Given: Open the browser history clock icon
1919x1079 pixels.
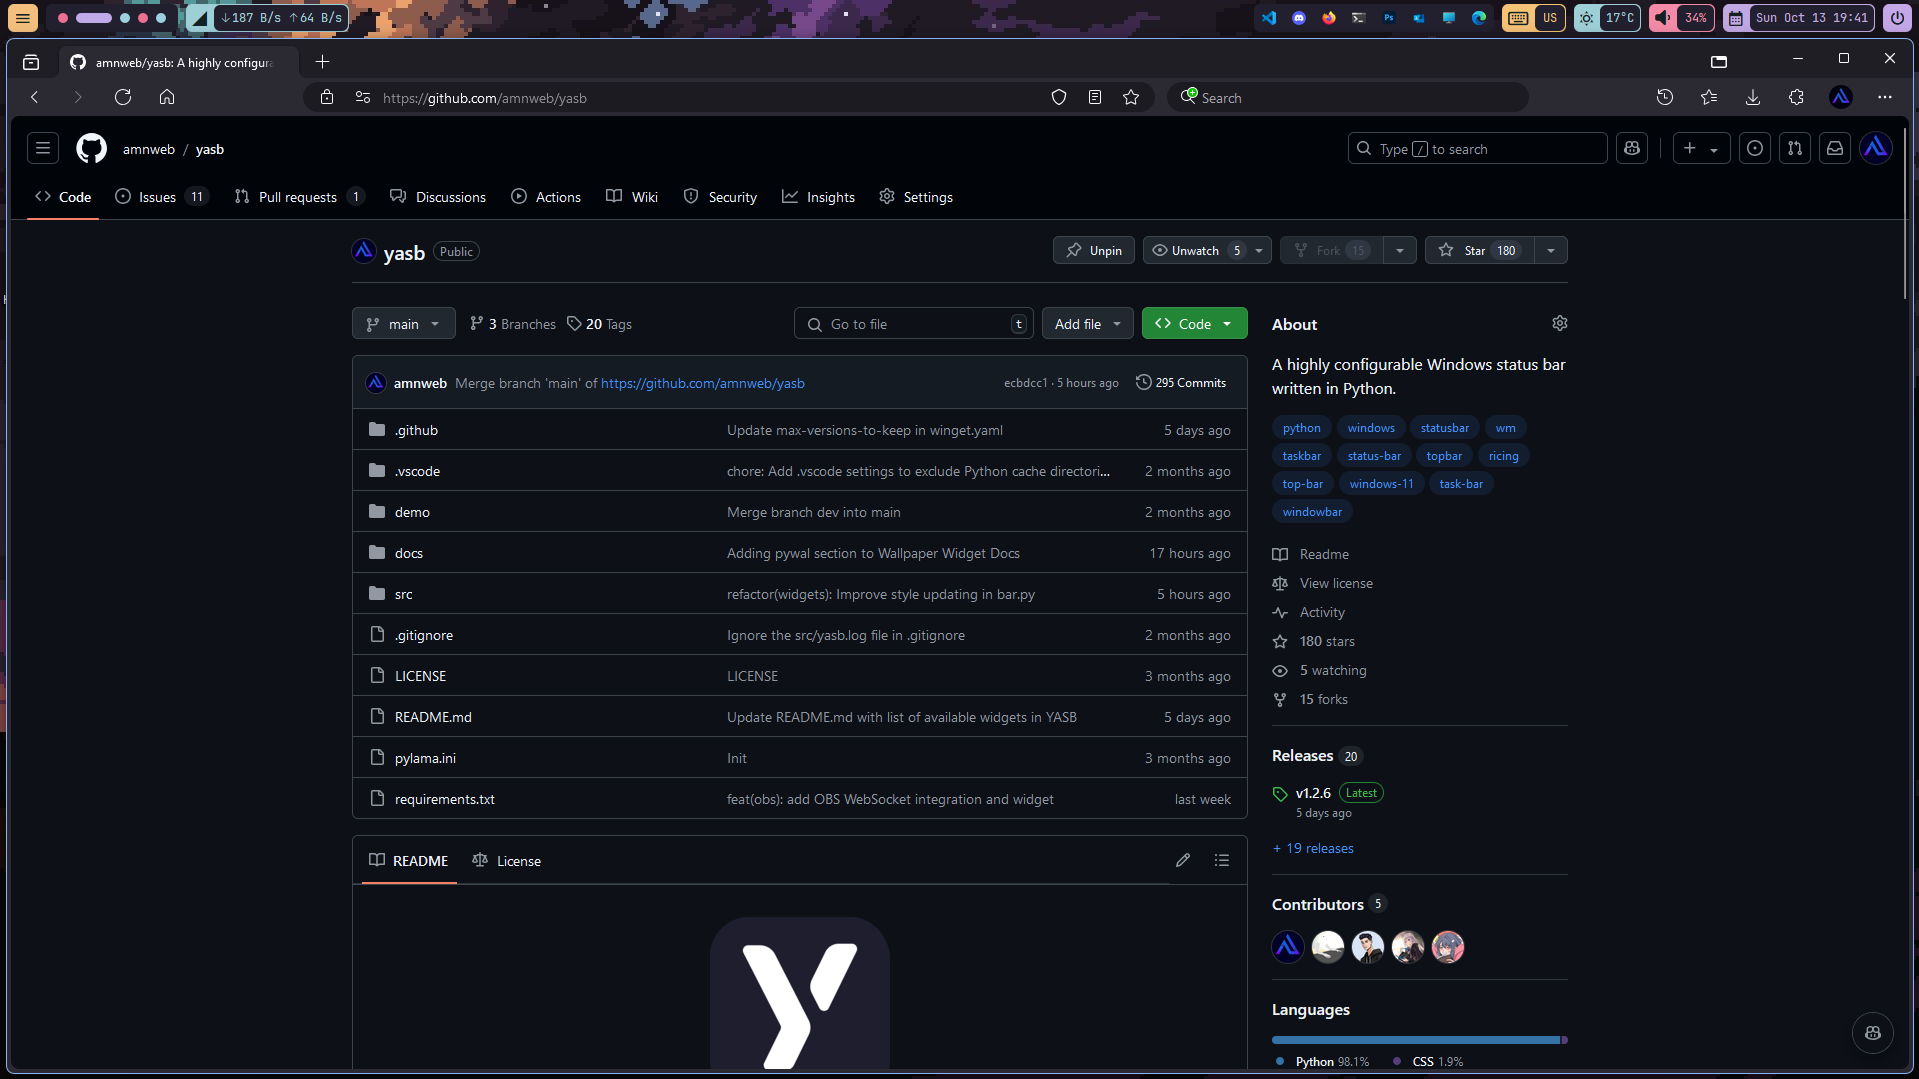Looking at the screenshot, I should click(1665, 97).
